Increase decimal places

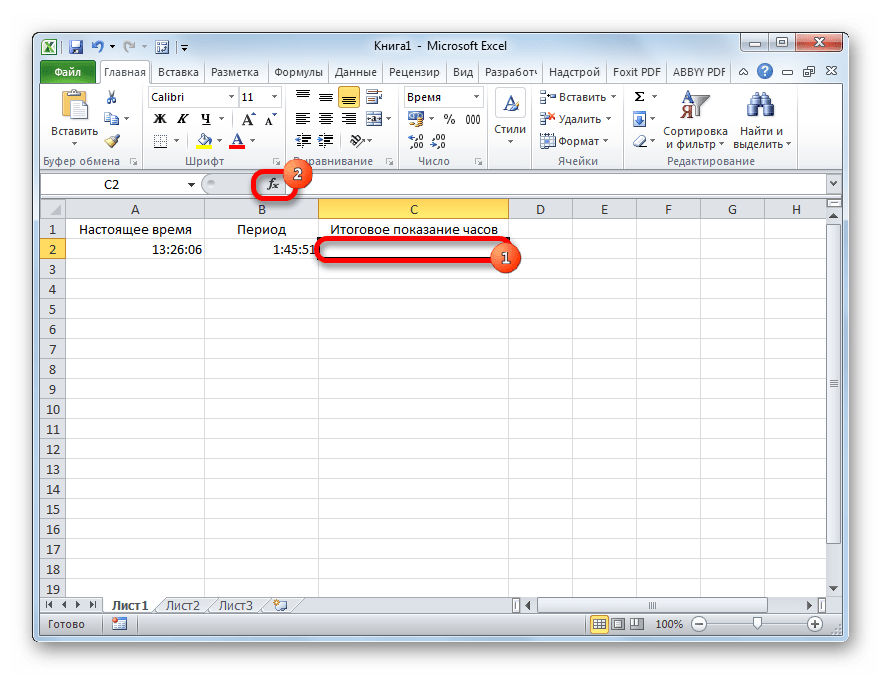click(x=416, y=141)
